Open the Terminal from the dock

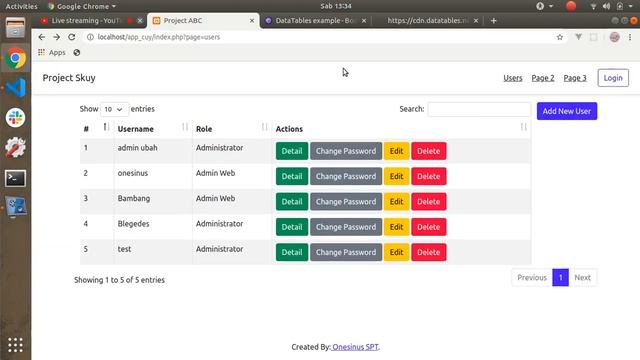(x=16, y=178)
